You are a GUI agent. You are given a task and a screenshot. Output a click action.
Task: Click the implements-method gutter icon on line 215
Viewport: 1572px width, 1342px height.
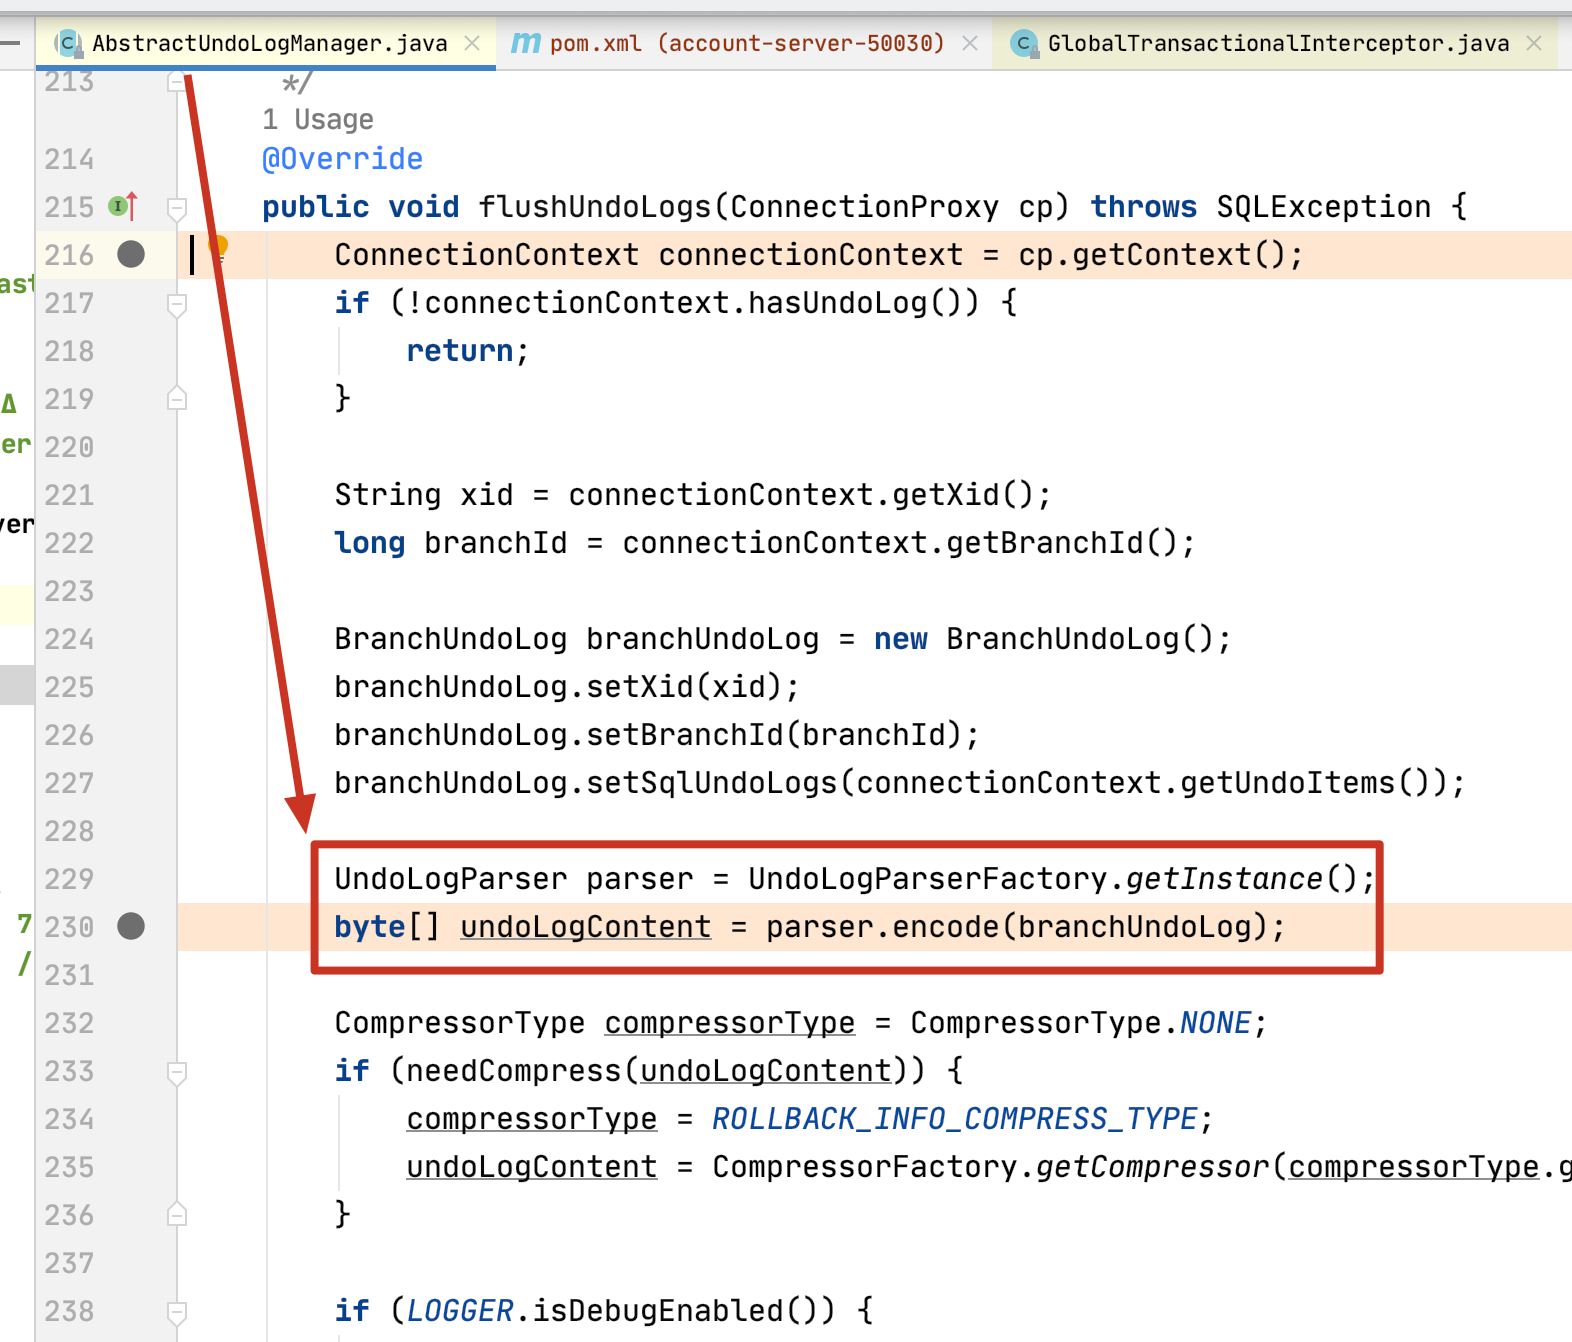click(123, 207)
